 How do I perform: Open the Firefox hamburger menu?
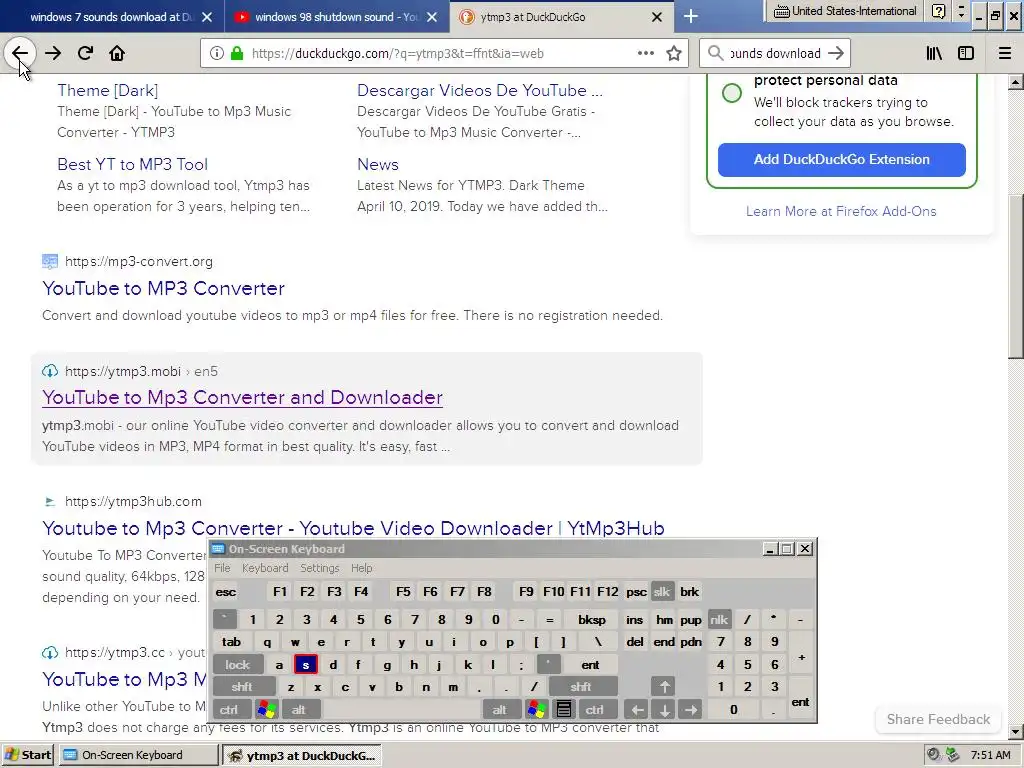pyautogui.click(x=1005, y=54)
